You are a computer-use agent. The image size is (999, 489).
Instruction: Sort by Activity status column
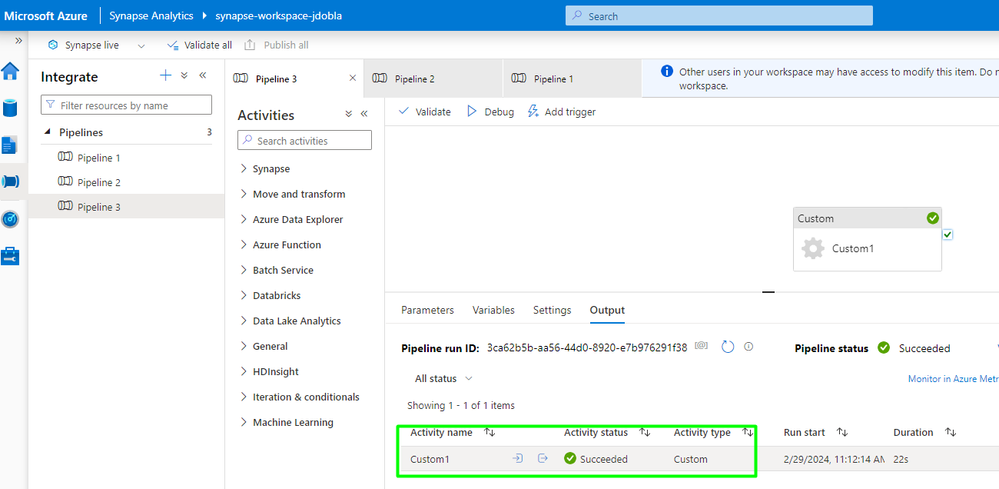(x=645, y=432)
